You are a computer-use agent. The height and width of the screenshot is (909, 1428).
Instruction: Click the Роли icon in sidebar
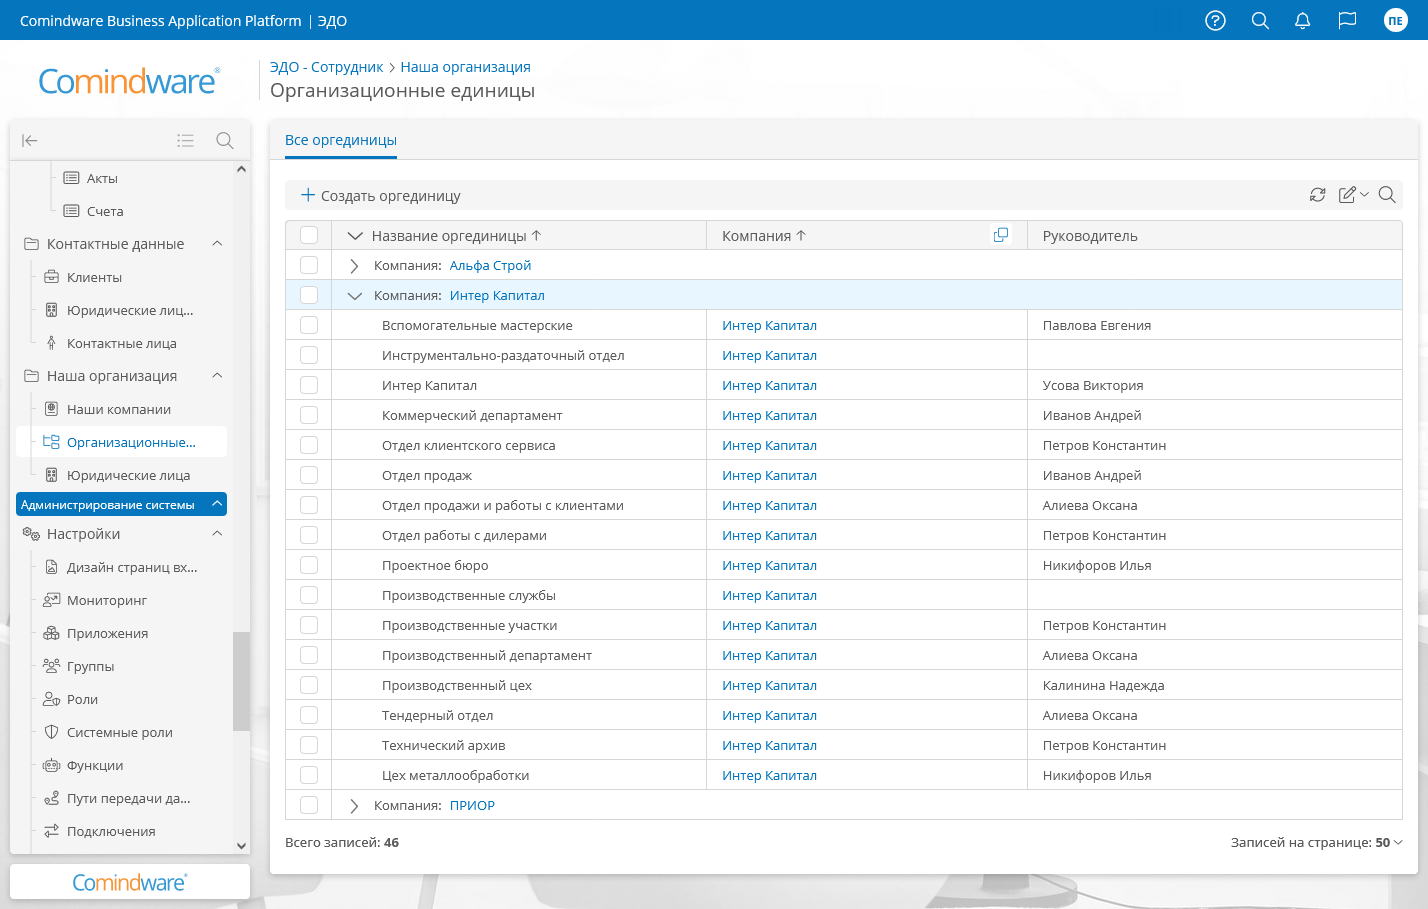(51, 699)
